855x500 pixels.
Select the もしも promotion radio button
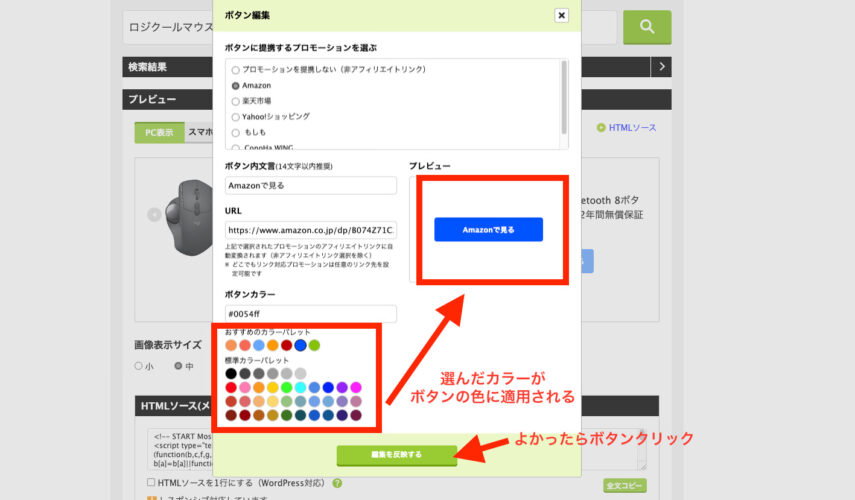(236, 132)
